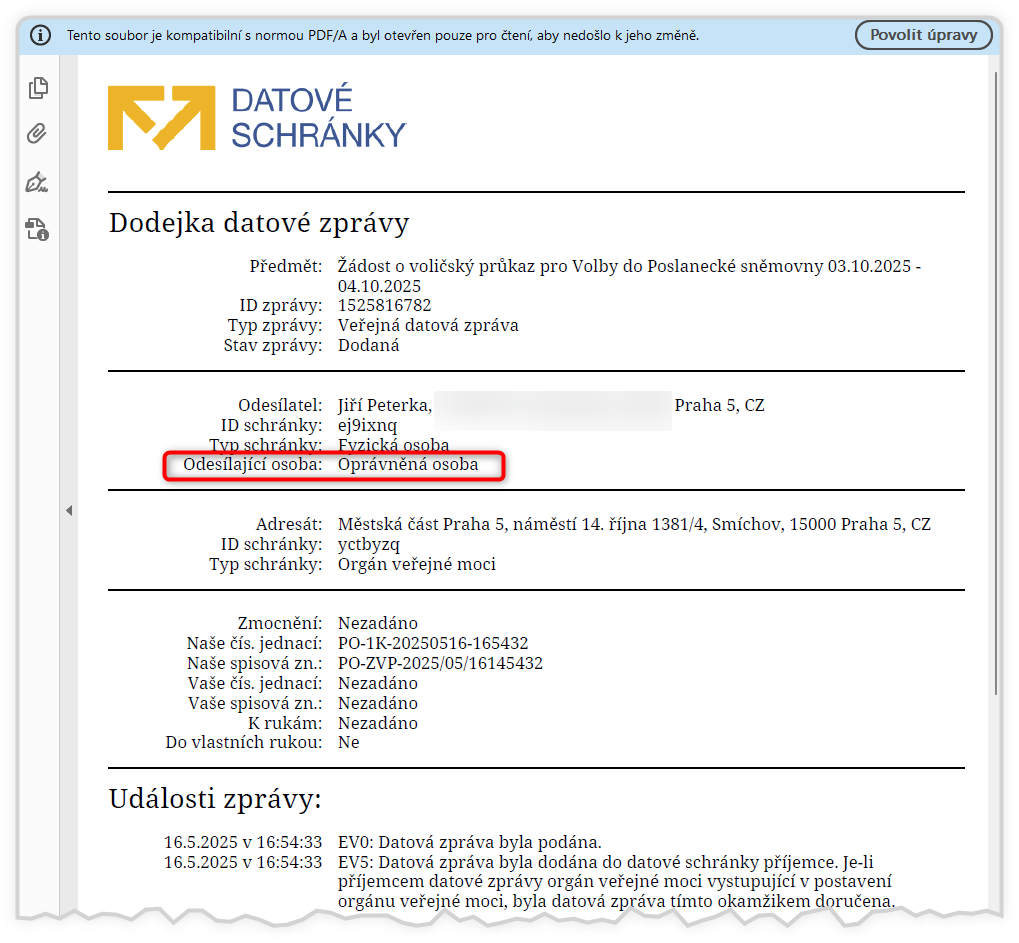Click the text Veřejná datová zpráva
Viewport: 1019px width, 943px height.
[428, 326]
